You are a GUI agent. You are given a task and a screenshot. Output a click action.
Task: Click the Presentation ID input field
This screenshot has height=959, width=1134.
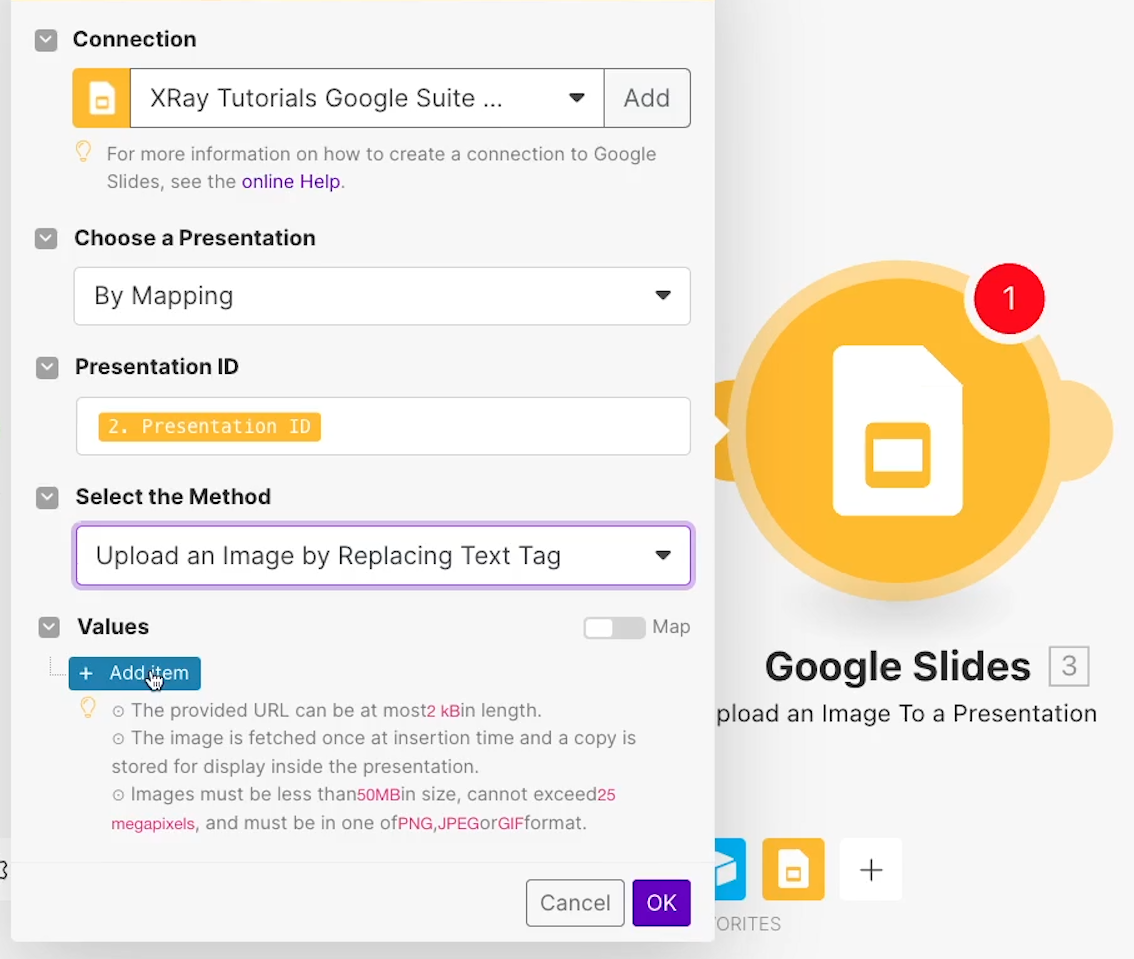[383, 426]
